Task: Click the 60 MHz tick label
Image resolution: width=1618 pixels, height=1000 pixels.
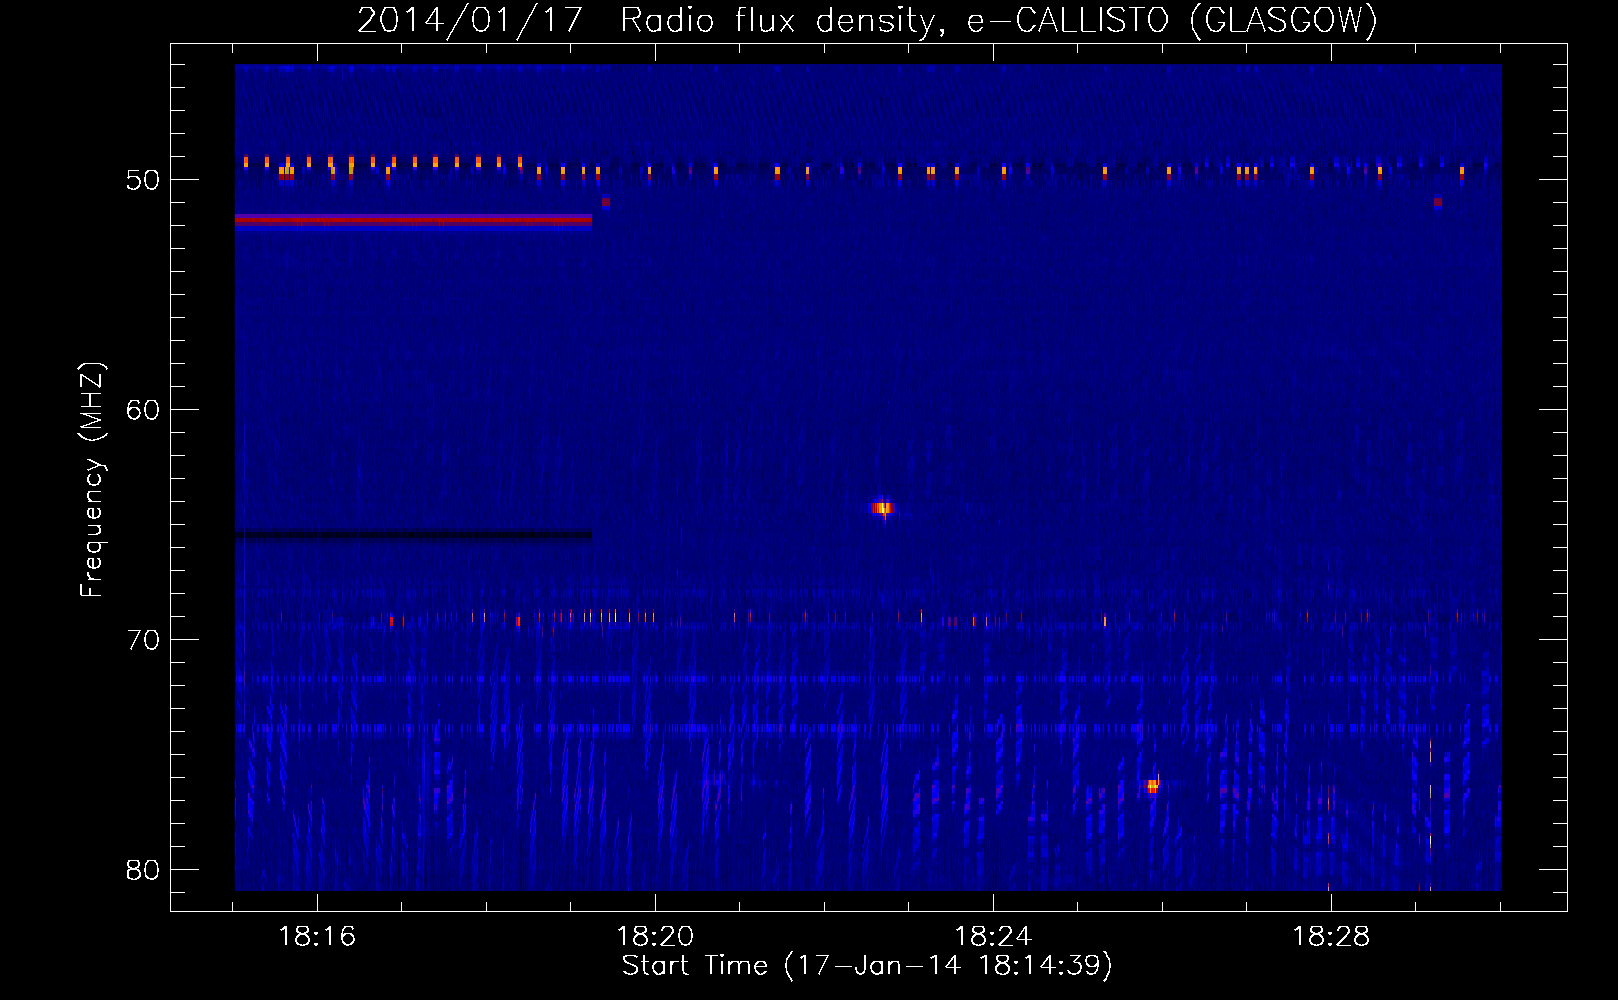Action: pyautogui.click(x=143, y=410)
